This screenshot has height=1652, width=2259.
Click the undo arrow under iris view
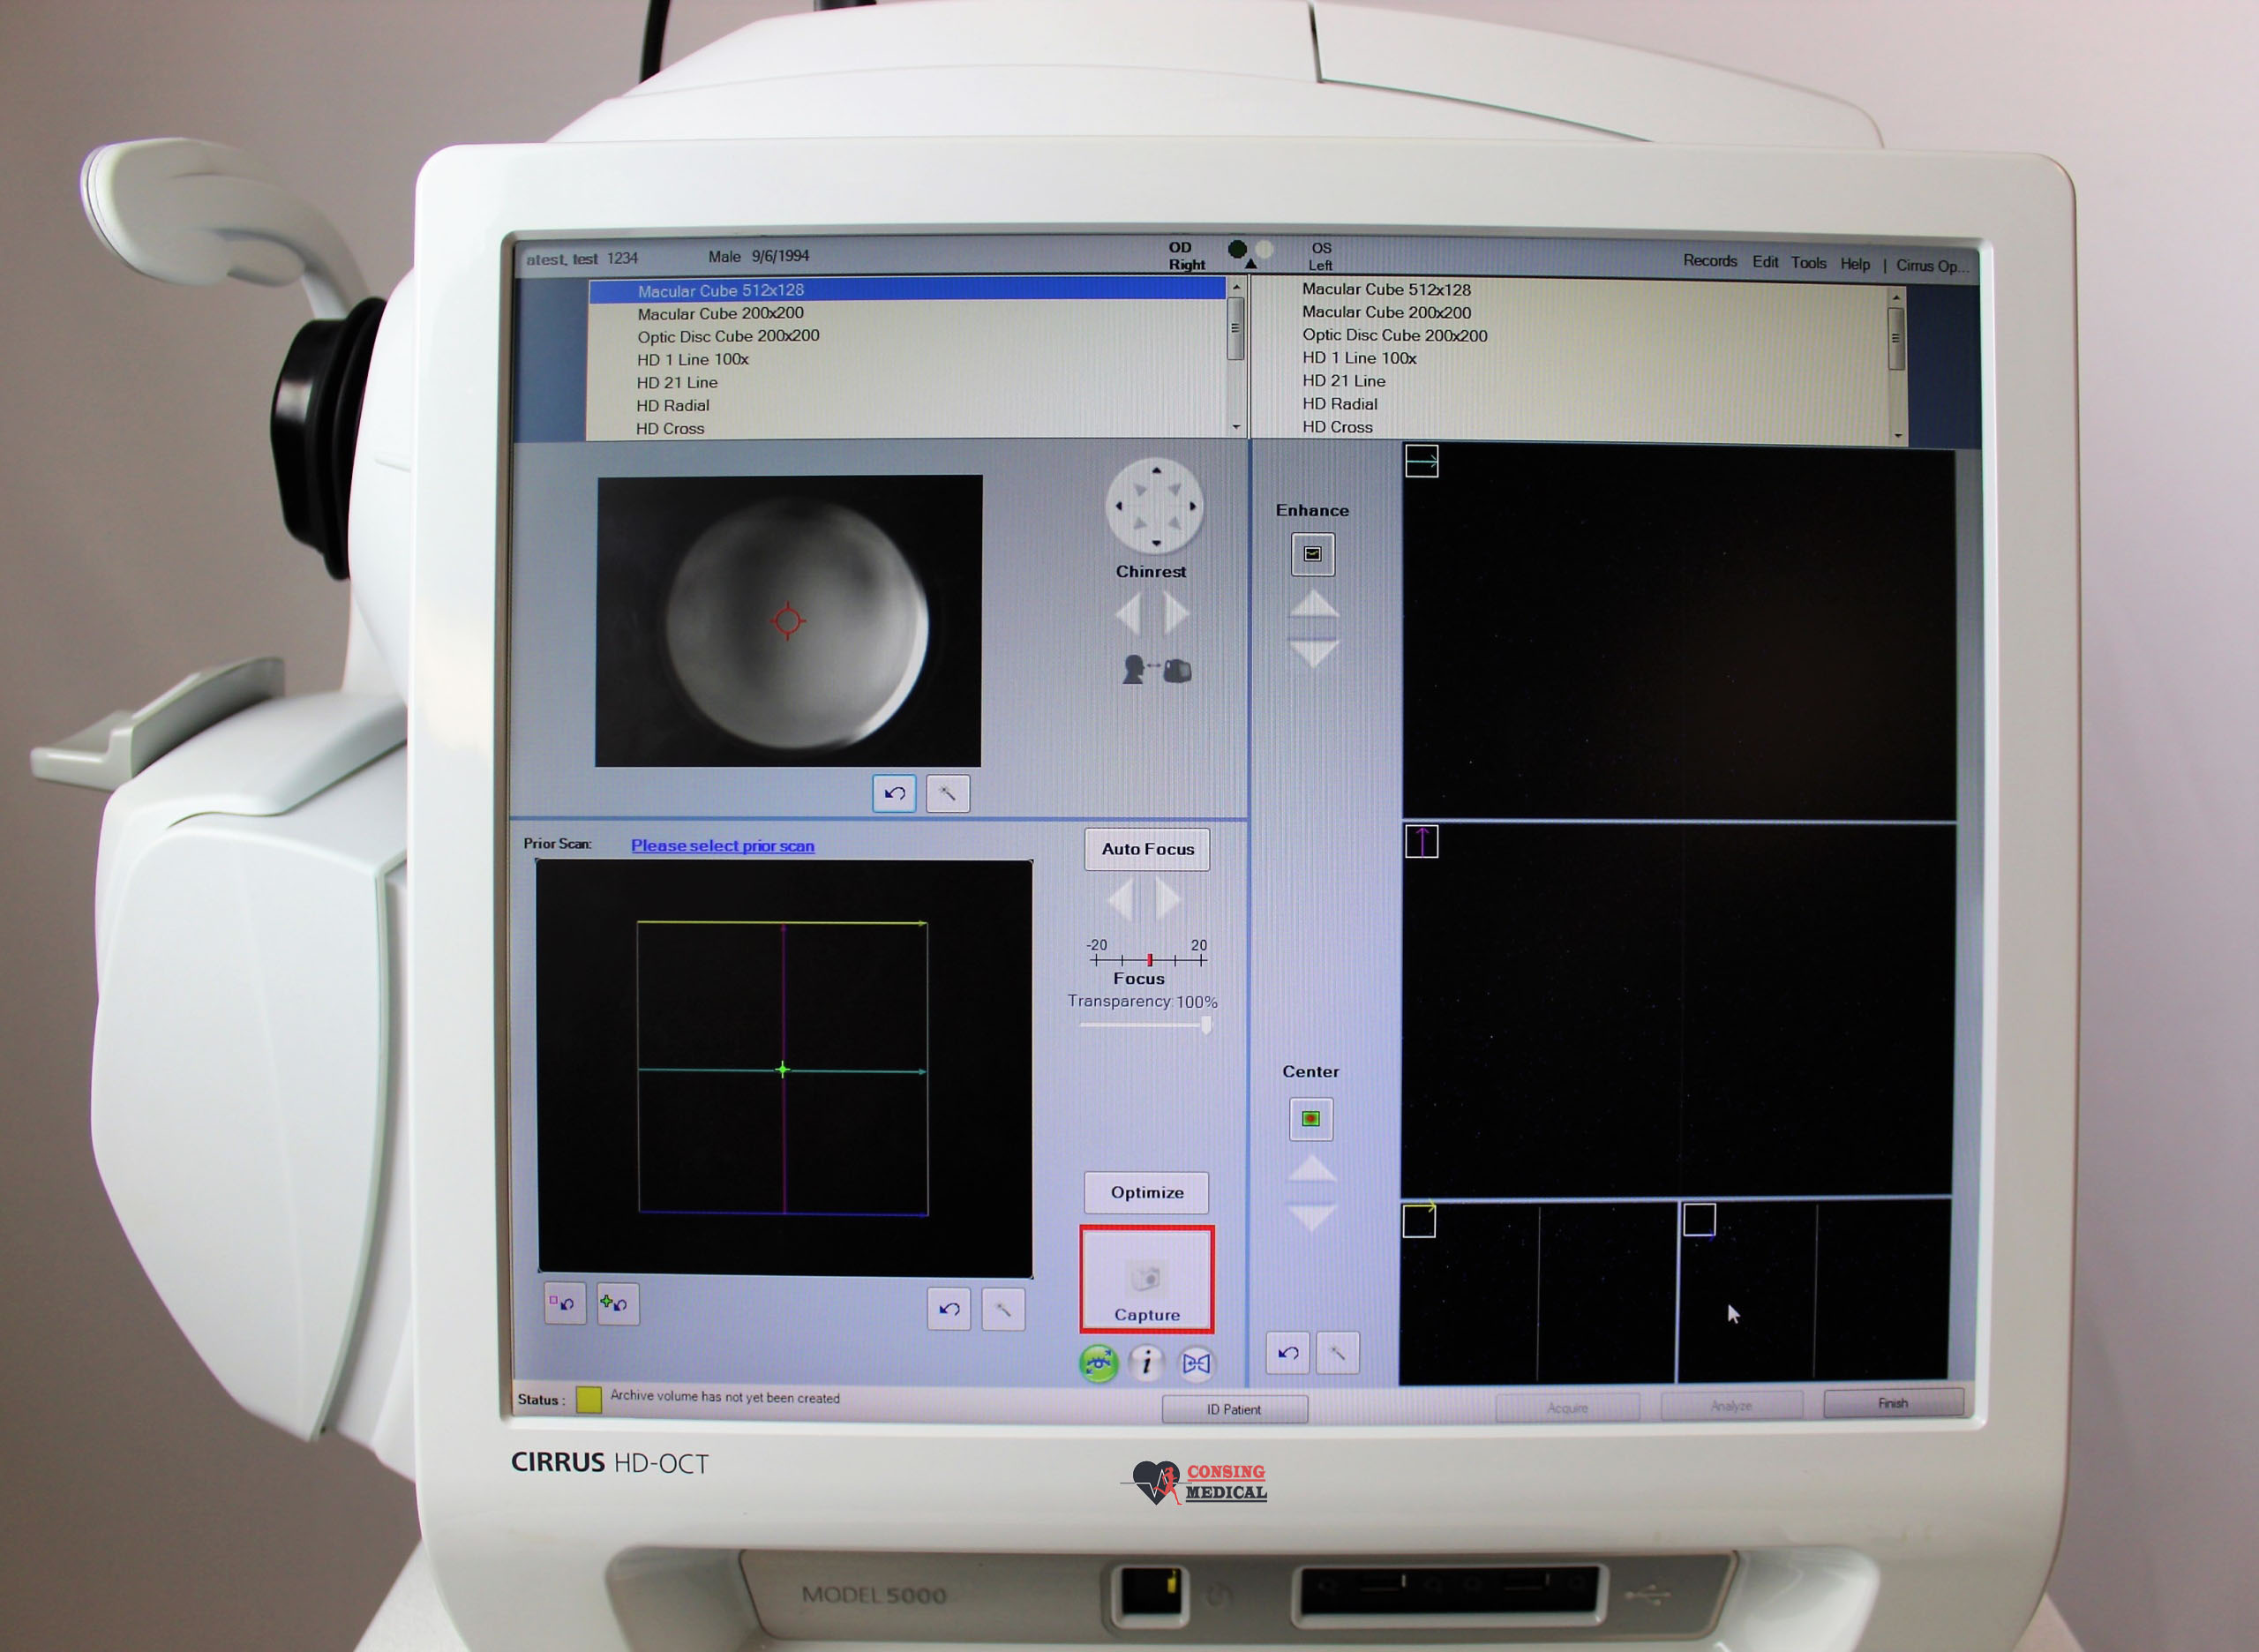tap(893, 792)
